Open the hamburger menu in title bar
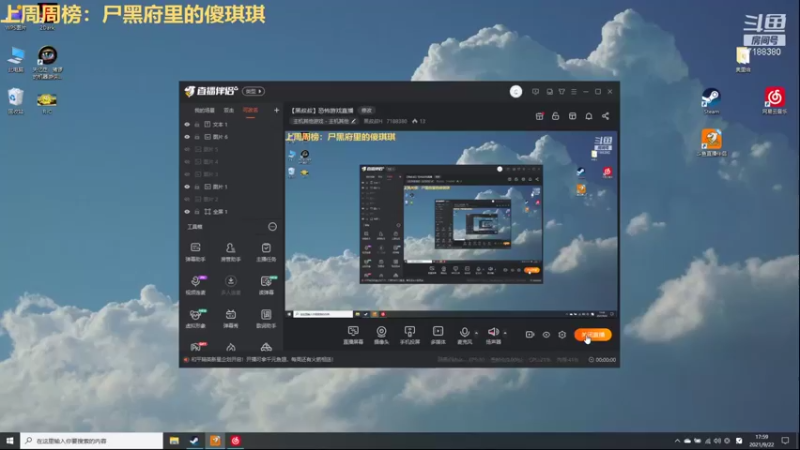Image resolution: width=800 pixels, height=450 pixels. (574, 92)
